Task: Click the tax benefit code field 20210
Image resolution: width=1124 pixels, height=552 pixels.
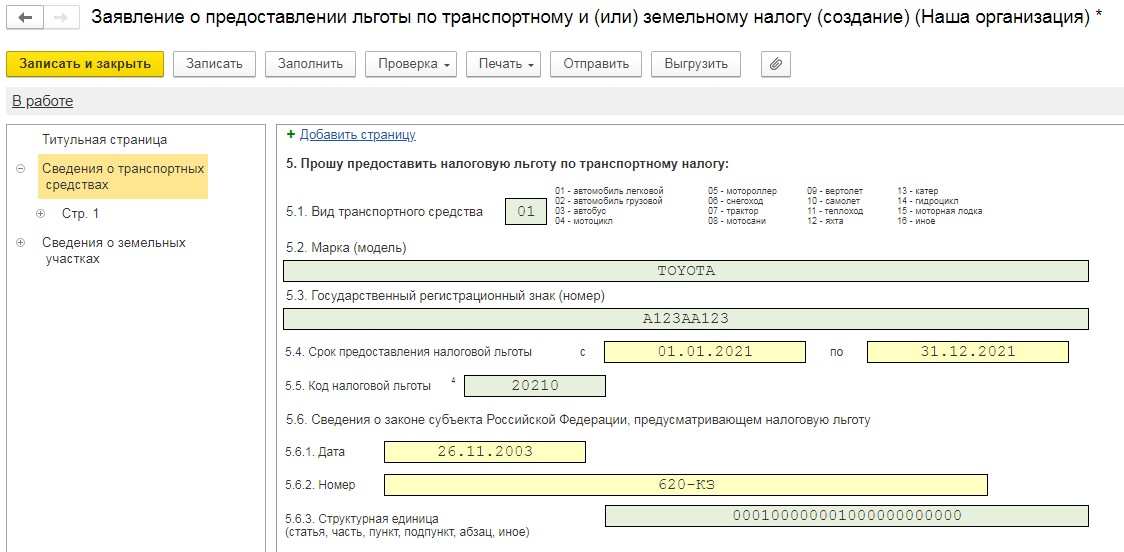Action: point(535,386)
